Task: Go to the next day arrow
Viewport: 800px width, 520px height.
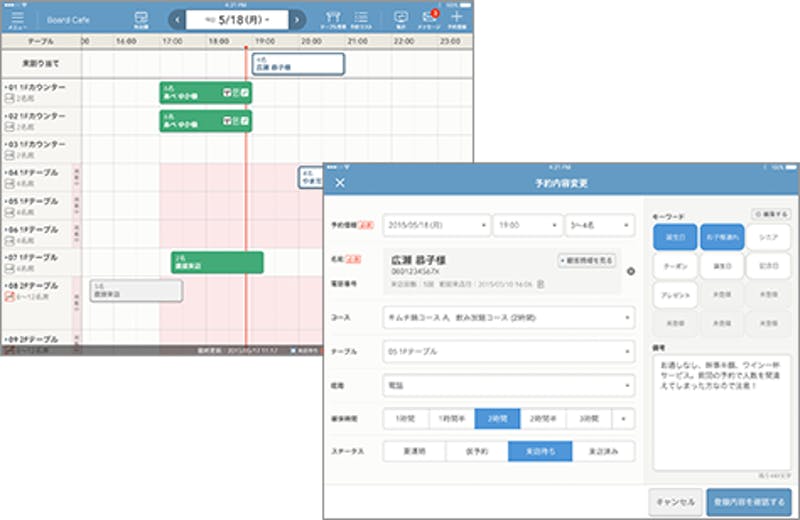Action: pyautogui.click(x=297, y=20)
